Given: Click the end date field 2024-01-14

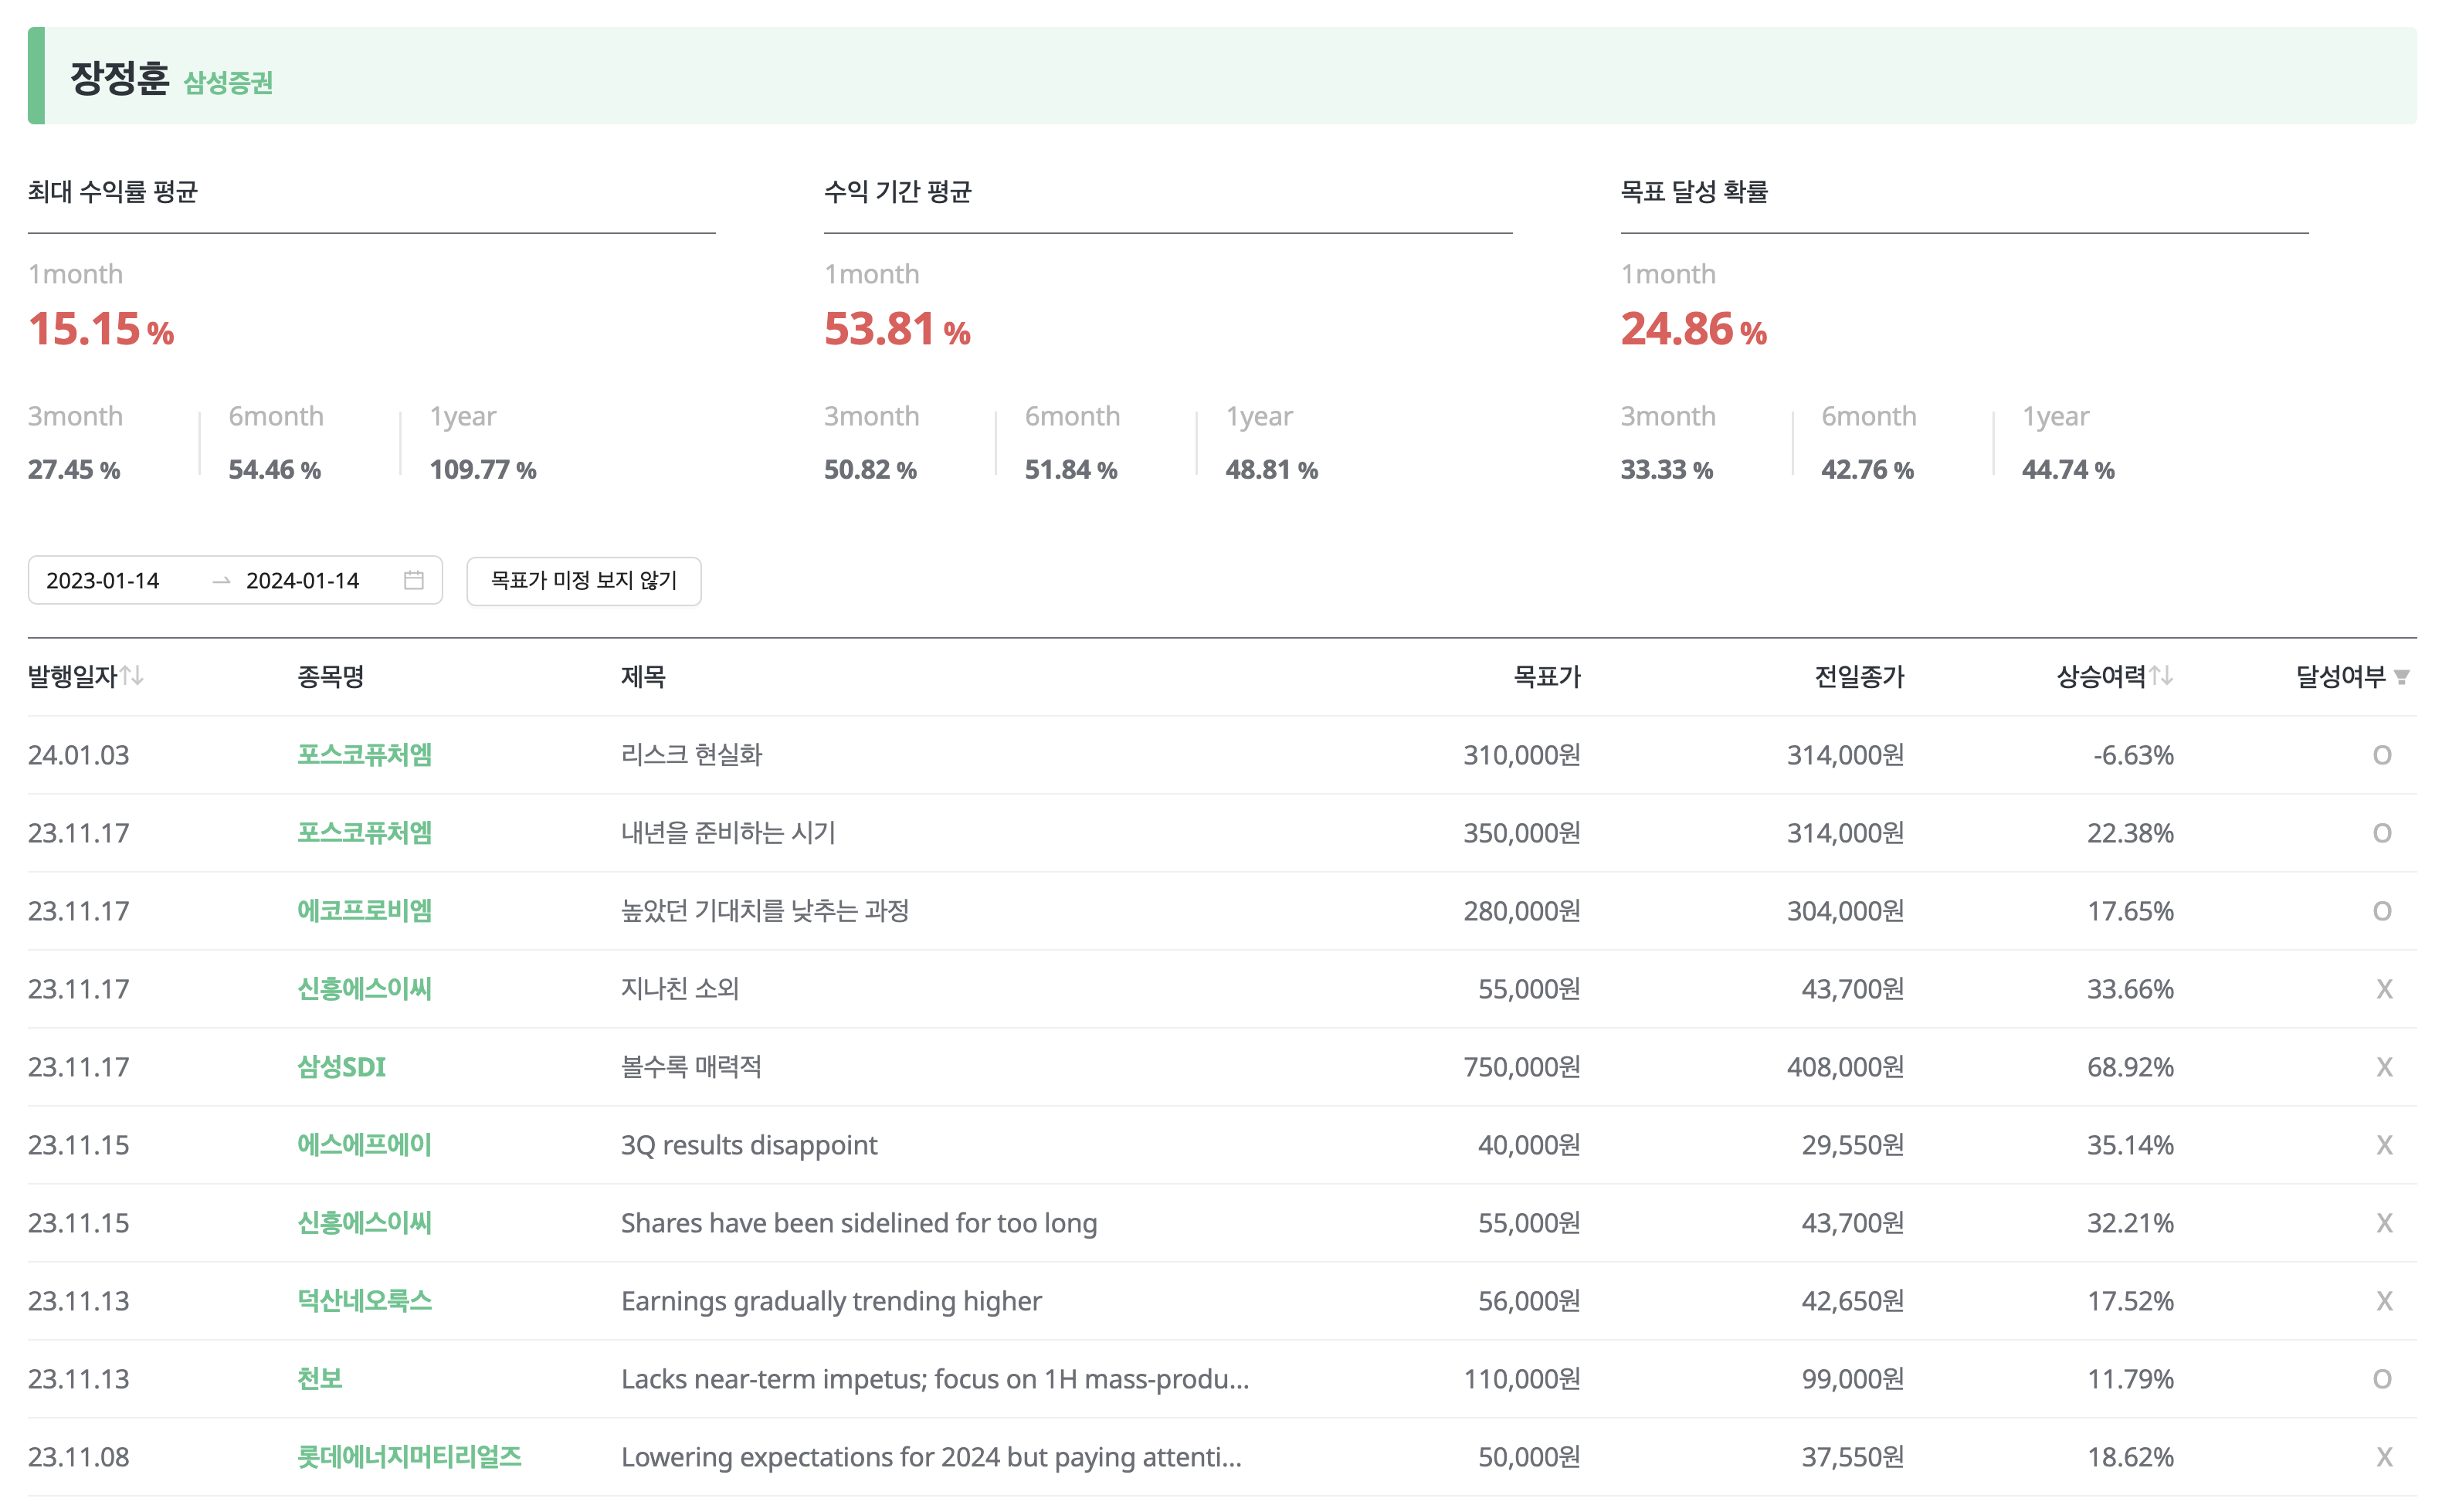Looking at the screenshot, I should coord(302,581).
